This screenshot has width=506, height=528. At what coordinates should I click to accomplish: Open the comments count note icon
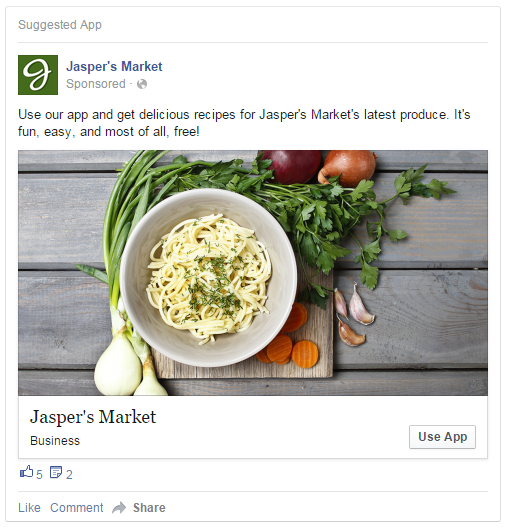[x=56, y=472]
